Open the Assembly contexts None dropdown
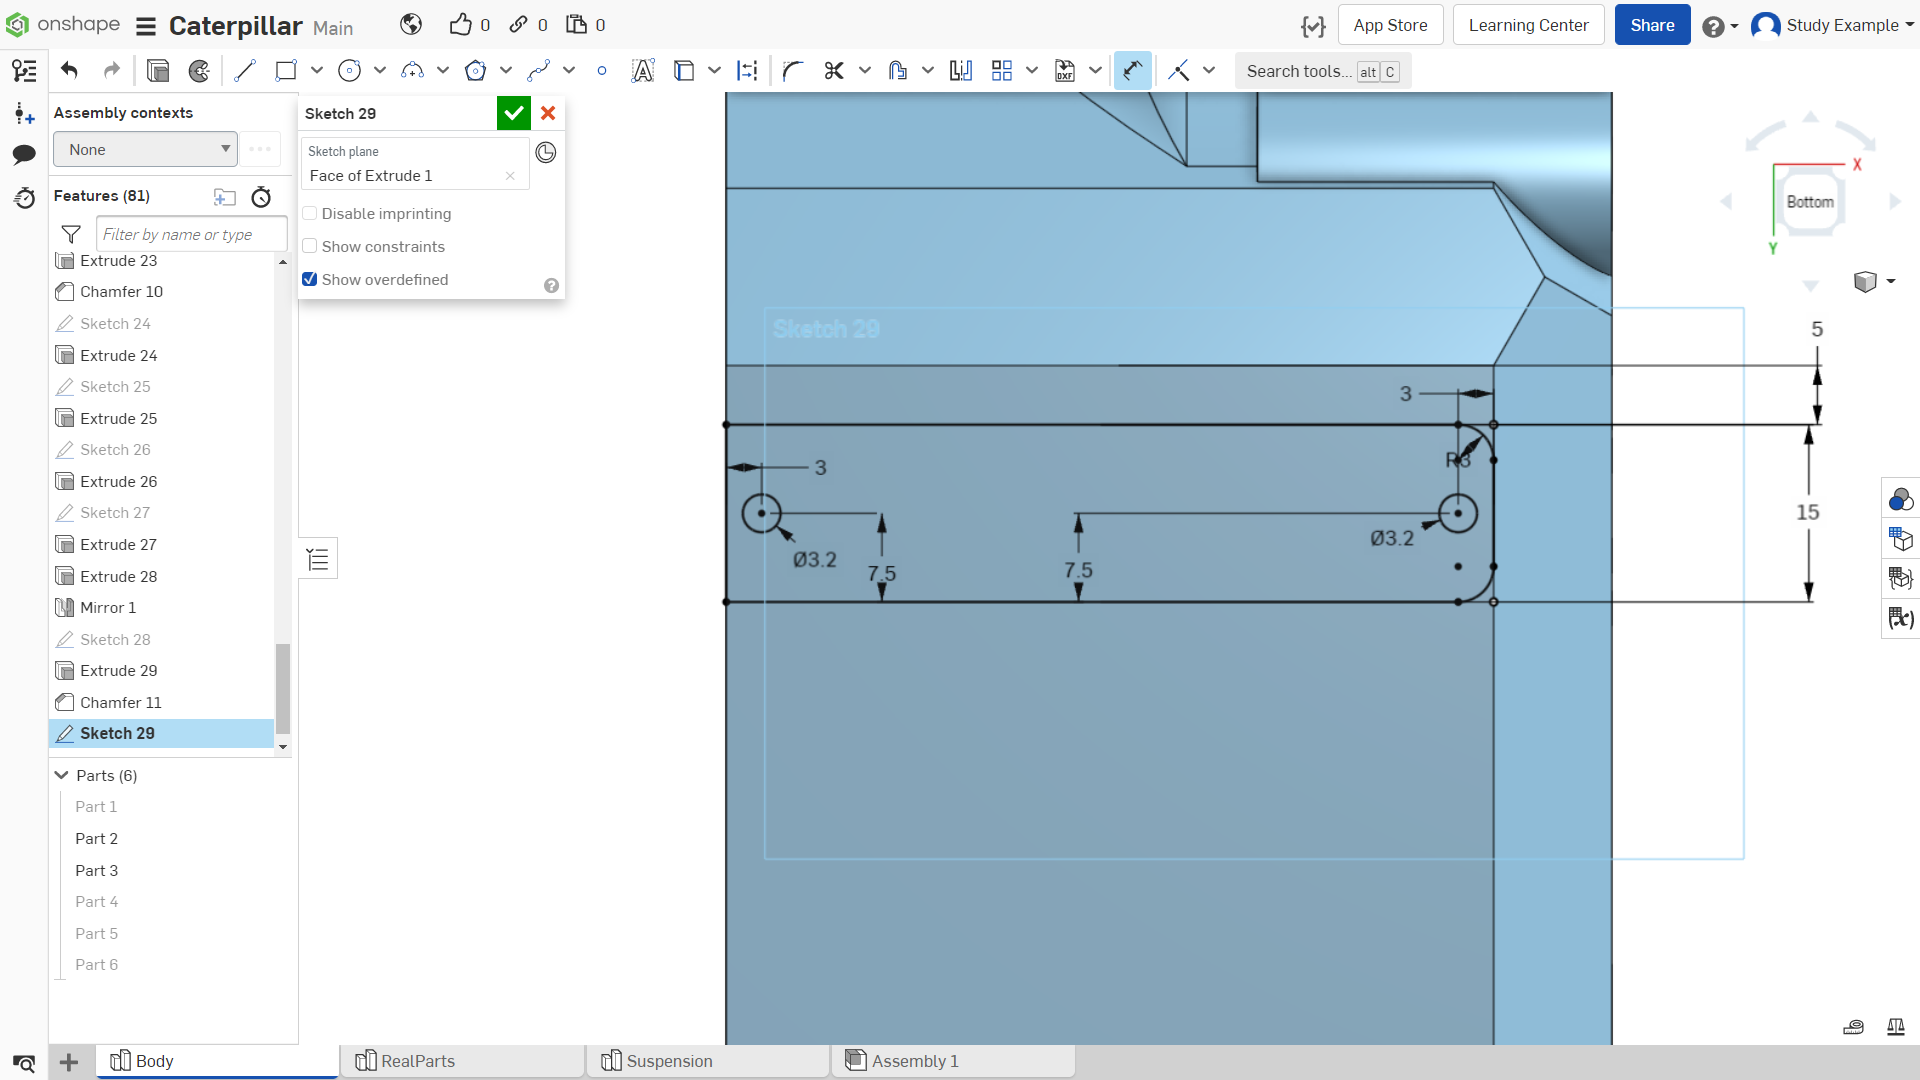The height and width of the screenshot is (1080, 1920). click(146, 149)
